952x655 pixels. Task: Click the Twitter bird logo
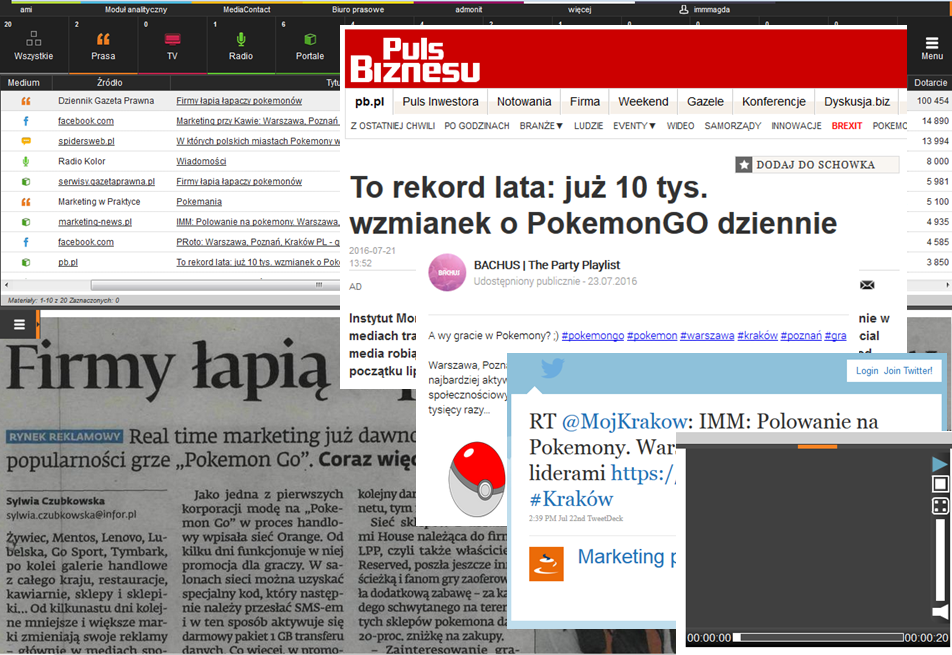pyautogui.click(x=552, y=368)
